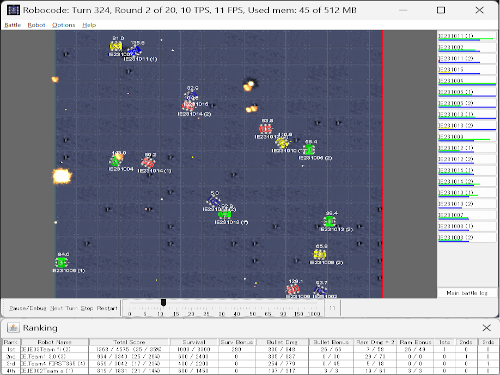Image resolution: width=500 pixels, height=375 pixels.
Task: Open robot console for IE231002
Action: (x=467, y=48)
